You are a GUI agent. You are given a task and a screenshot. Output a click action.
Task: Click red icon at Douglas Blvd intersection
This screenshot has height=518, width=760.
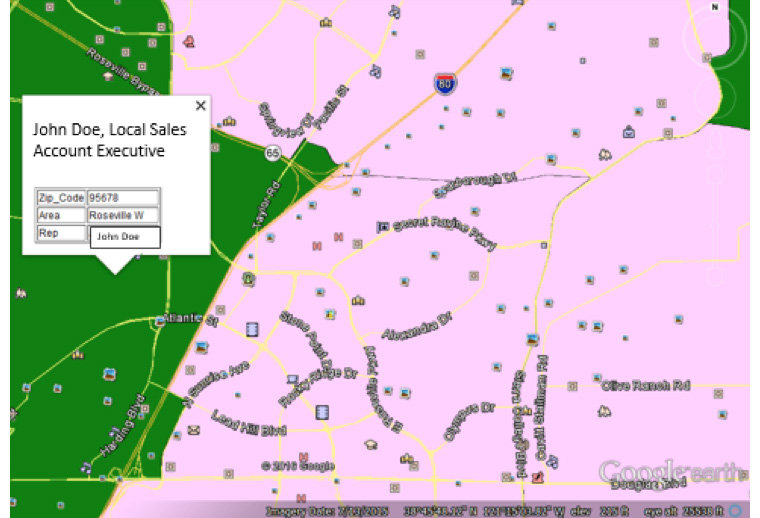(537, 478)
